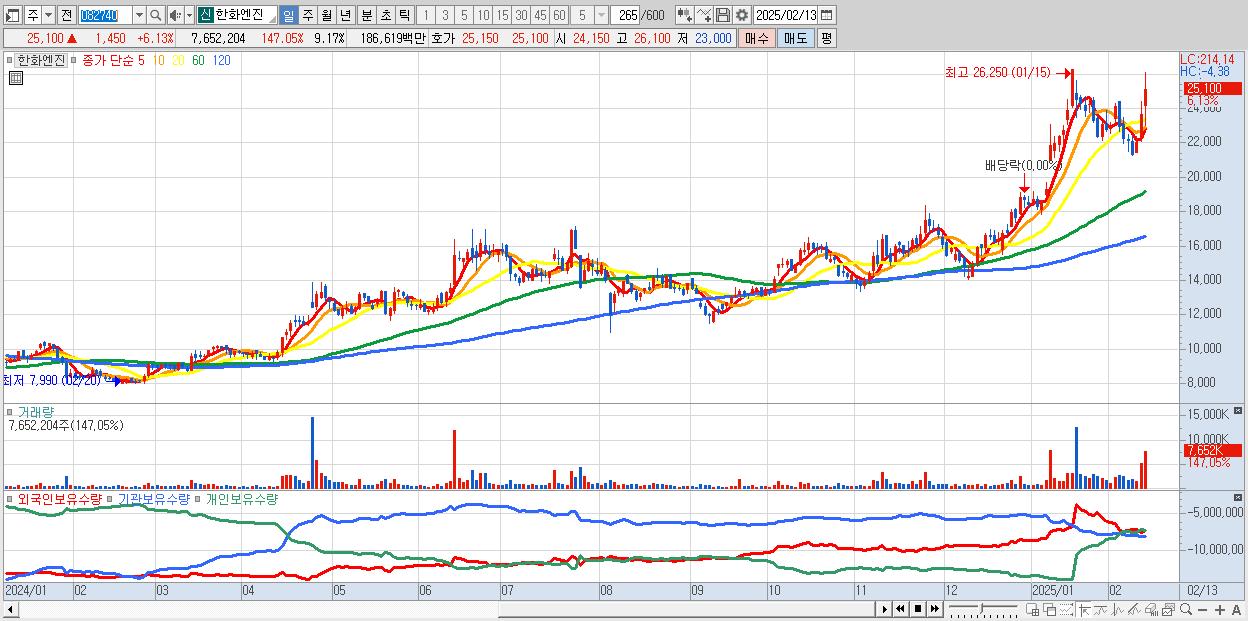The height and width of the screenshot is (621, 1248).
Task: Click the 개인보유수량 indicator label
Action: 241,498
